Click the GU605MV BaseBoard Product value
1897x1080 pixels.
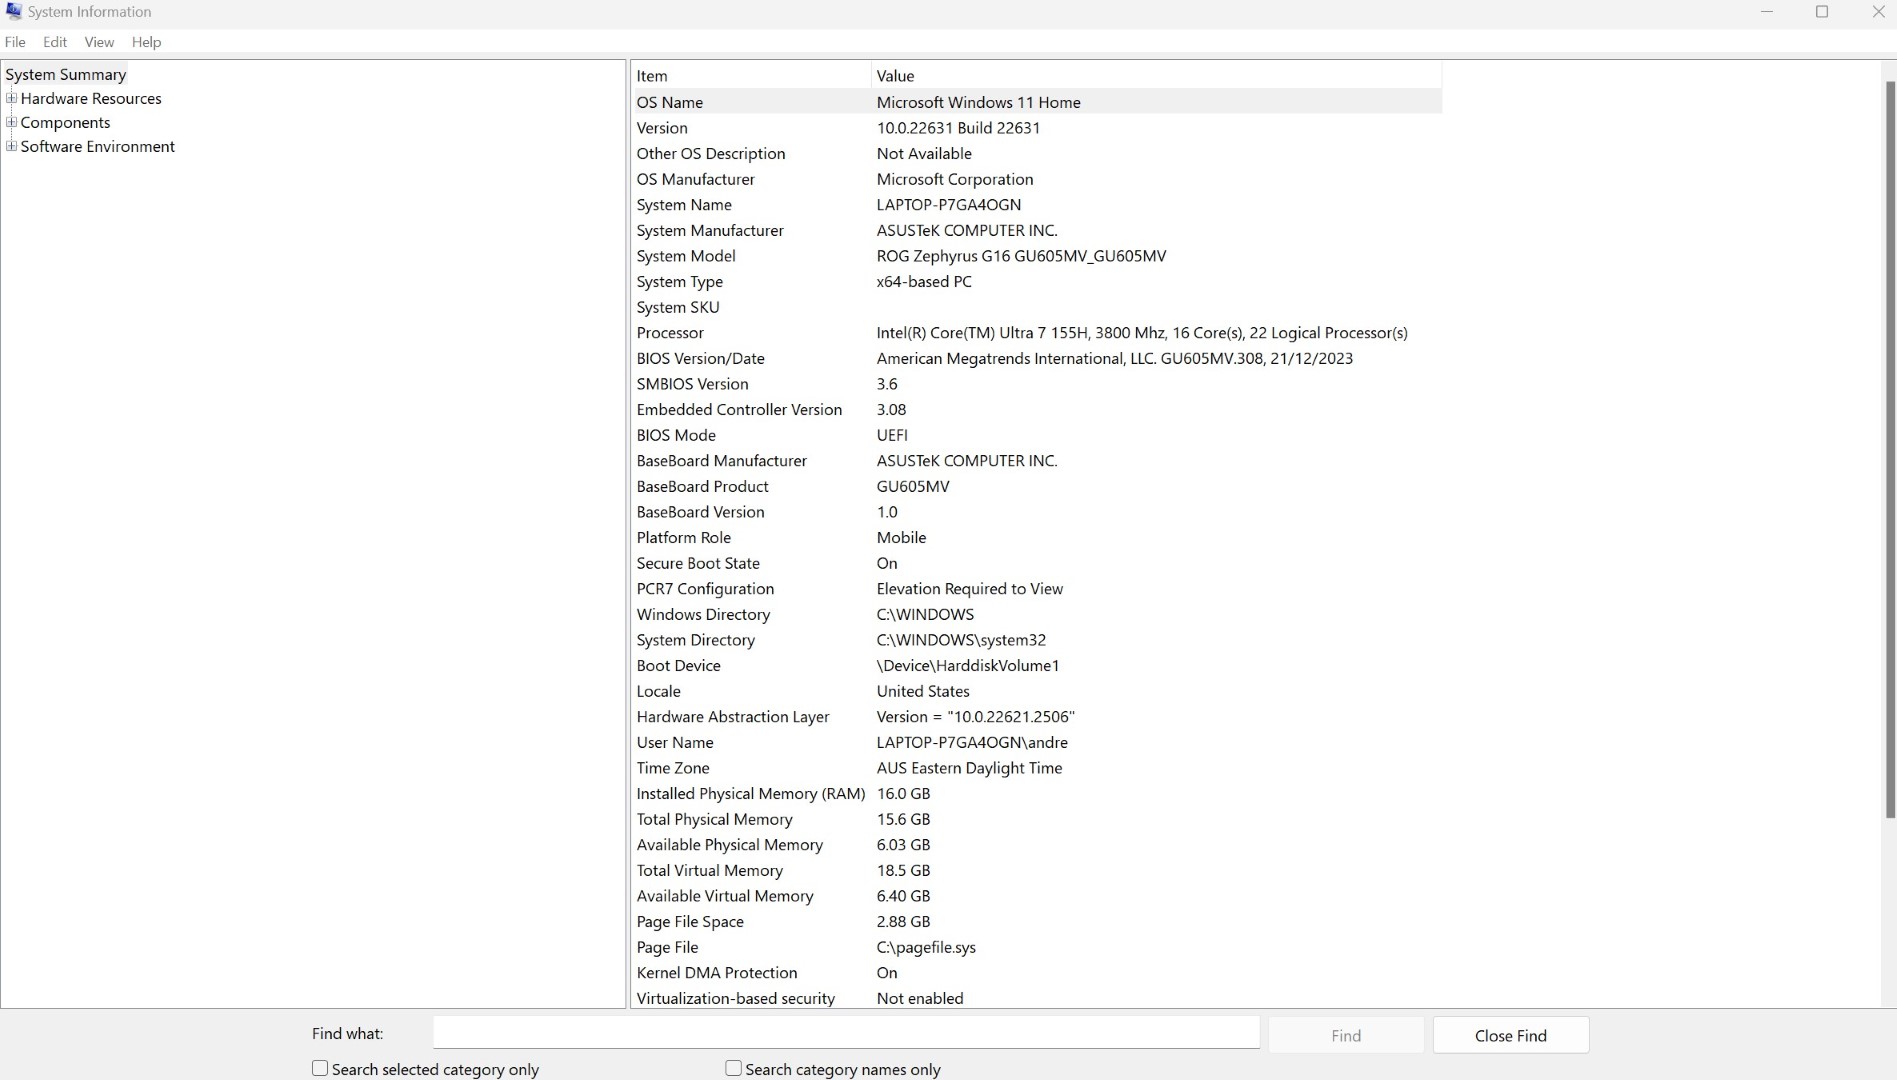(x=913, y=486)
